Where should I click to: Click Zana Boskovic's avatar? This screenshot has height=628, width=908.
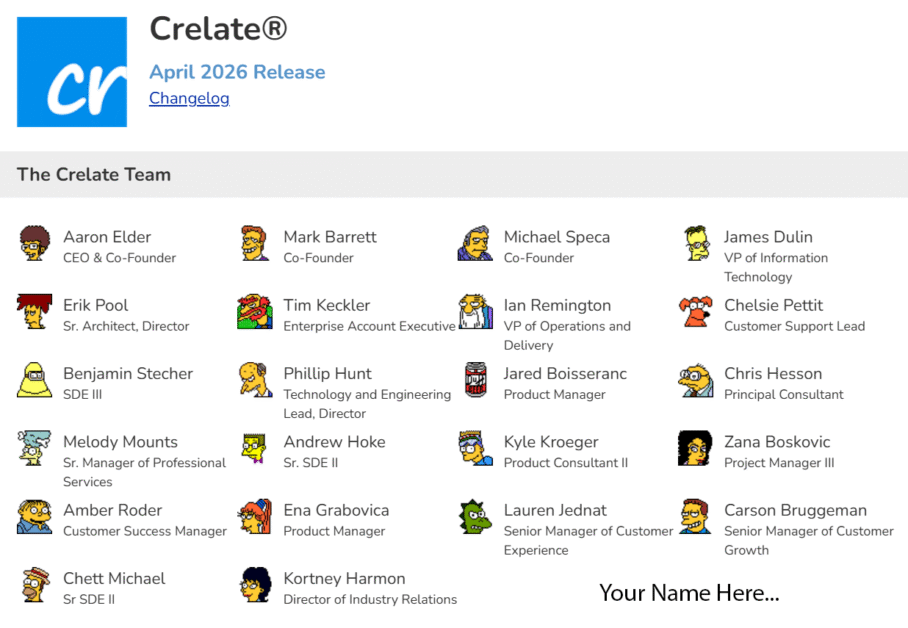pos(695,448)
